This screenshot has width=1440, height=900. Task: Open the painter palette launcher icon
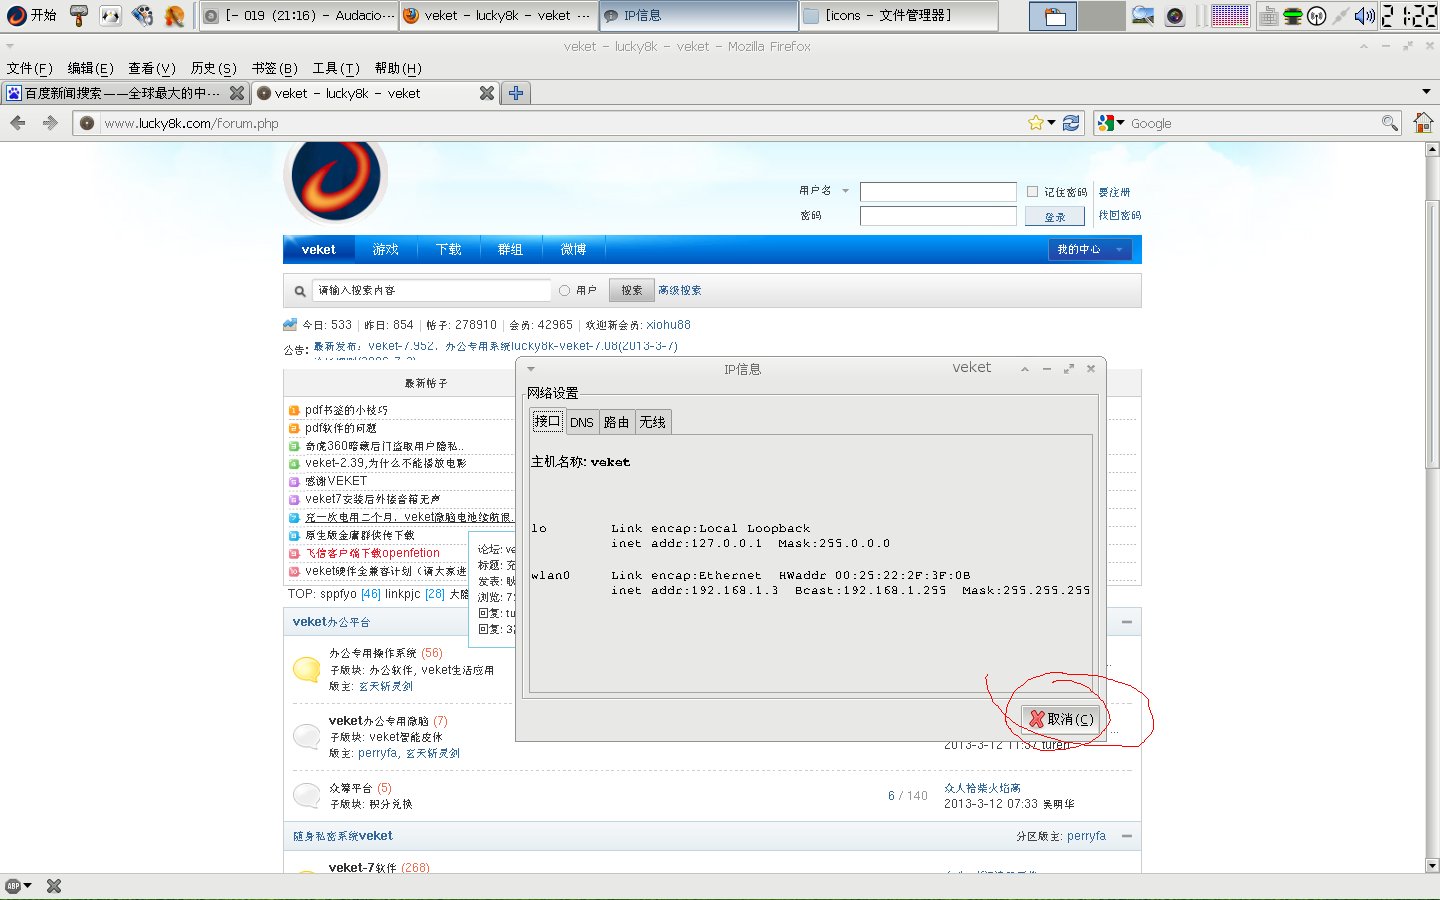pyautogui.click(x=174, y=15)
